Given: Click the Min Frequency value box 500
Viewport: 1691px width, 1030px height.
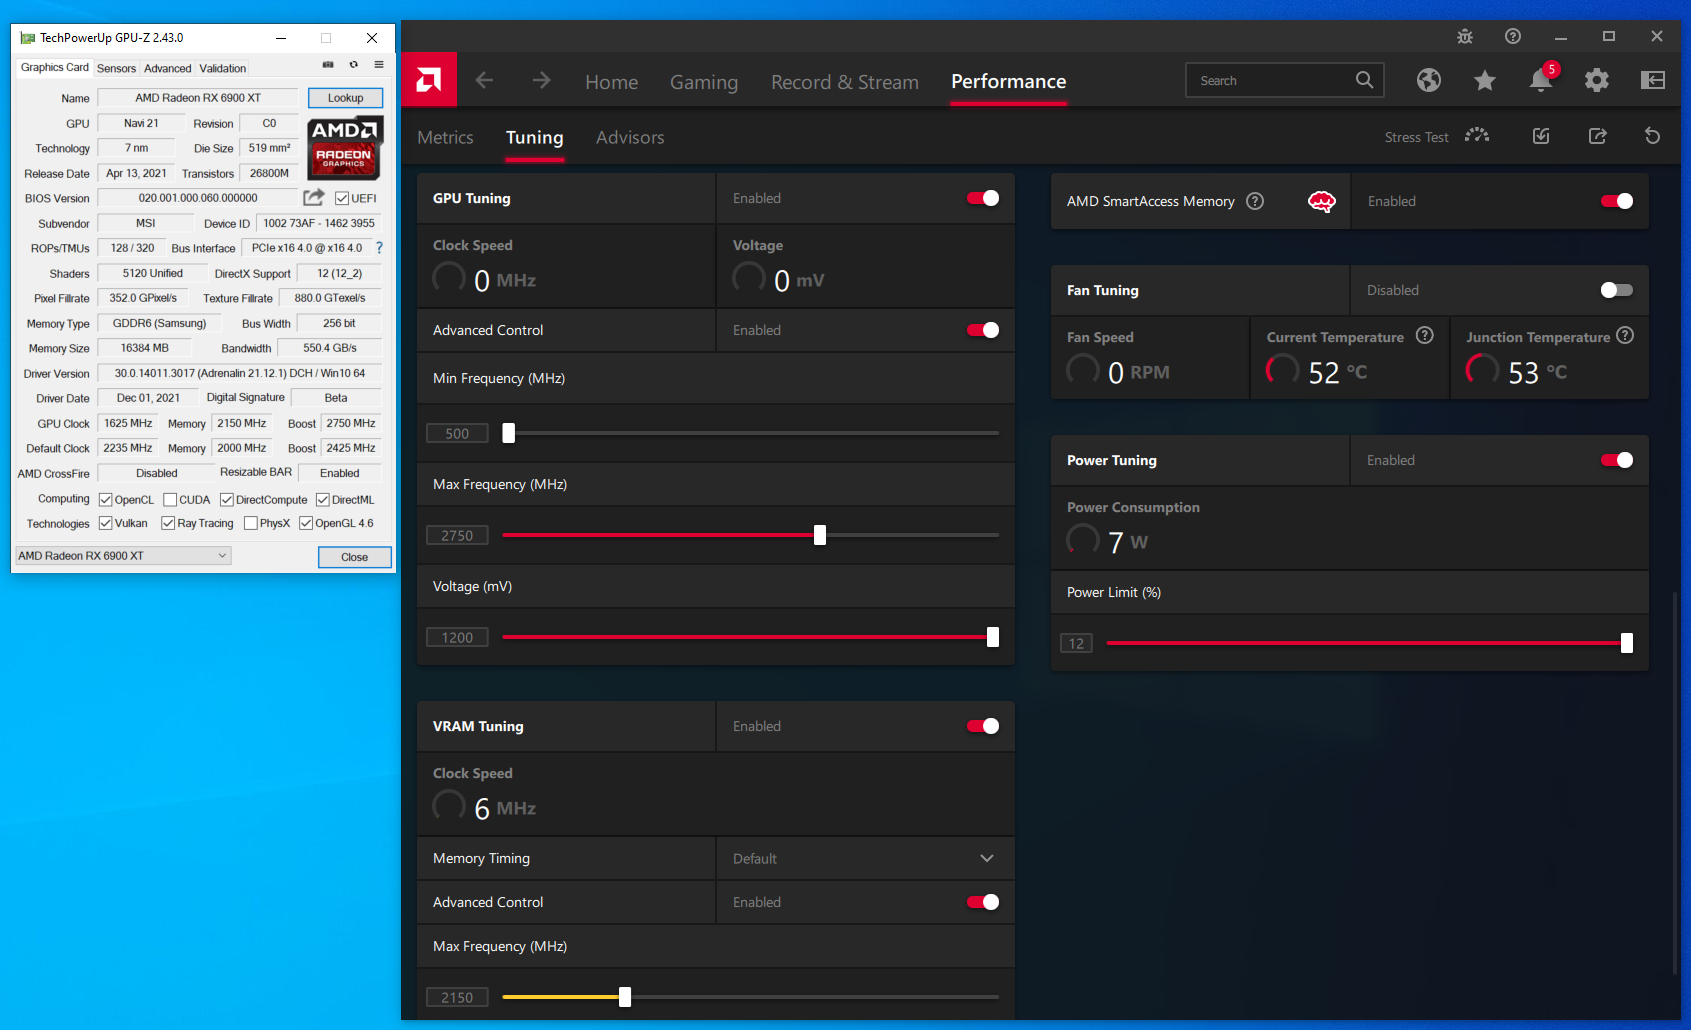Looking at the screenshot, I should [x=457, y=433].
